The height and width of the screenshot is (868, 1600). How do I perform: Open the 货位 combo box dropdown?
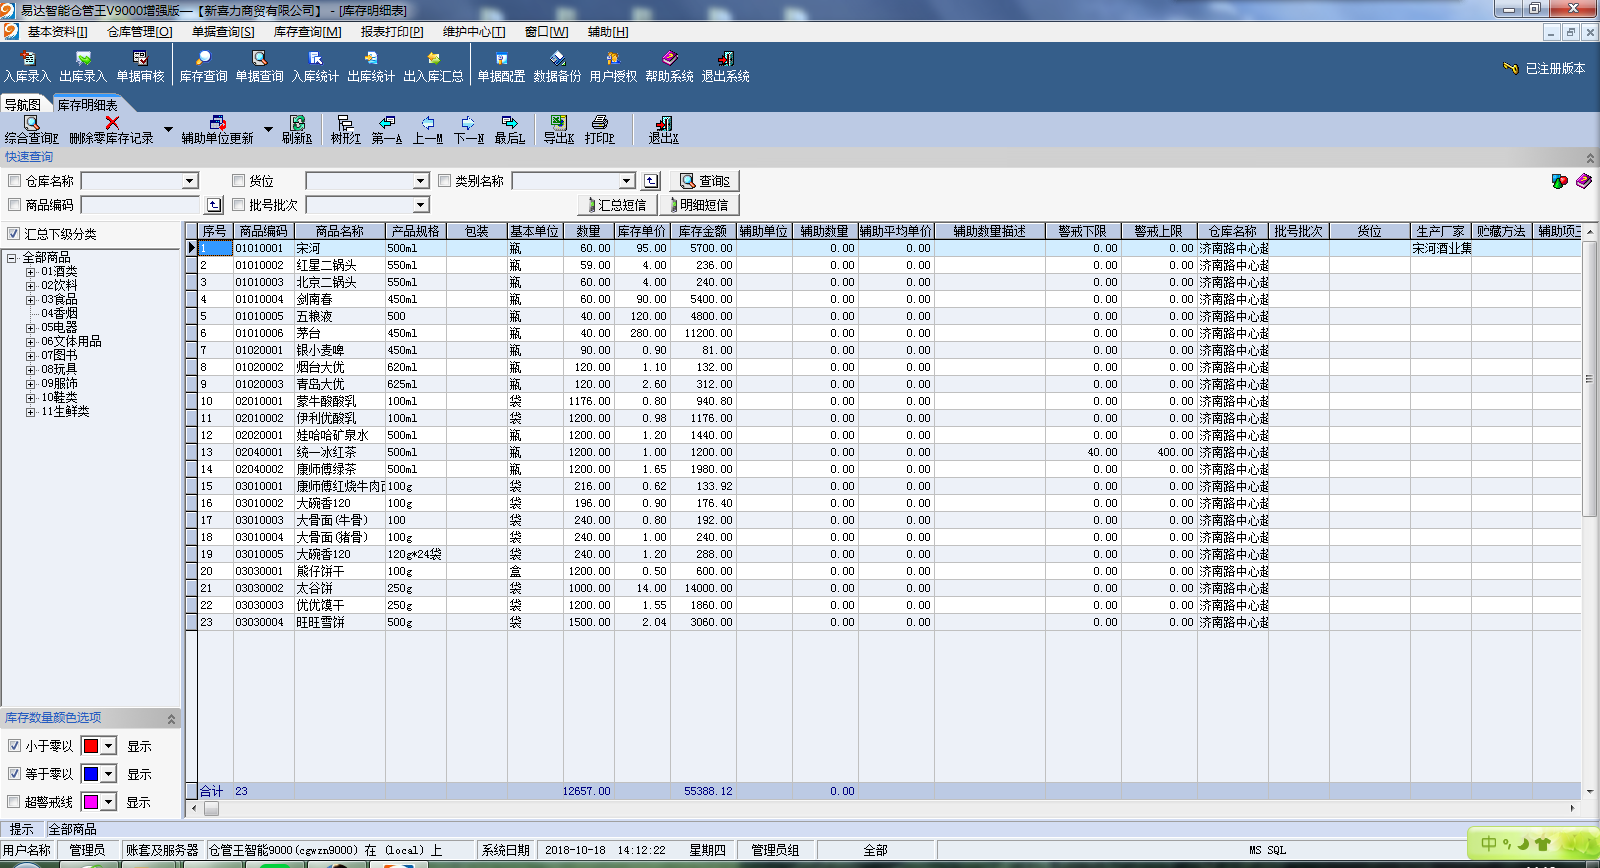pos(420,181)
